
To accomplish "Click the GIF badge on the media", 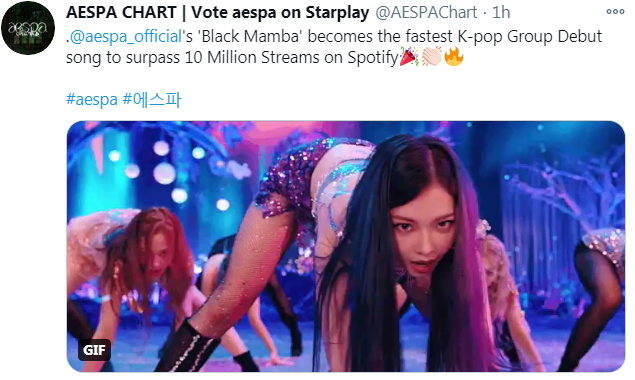I will point(94,350).
